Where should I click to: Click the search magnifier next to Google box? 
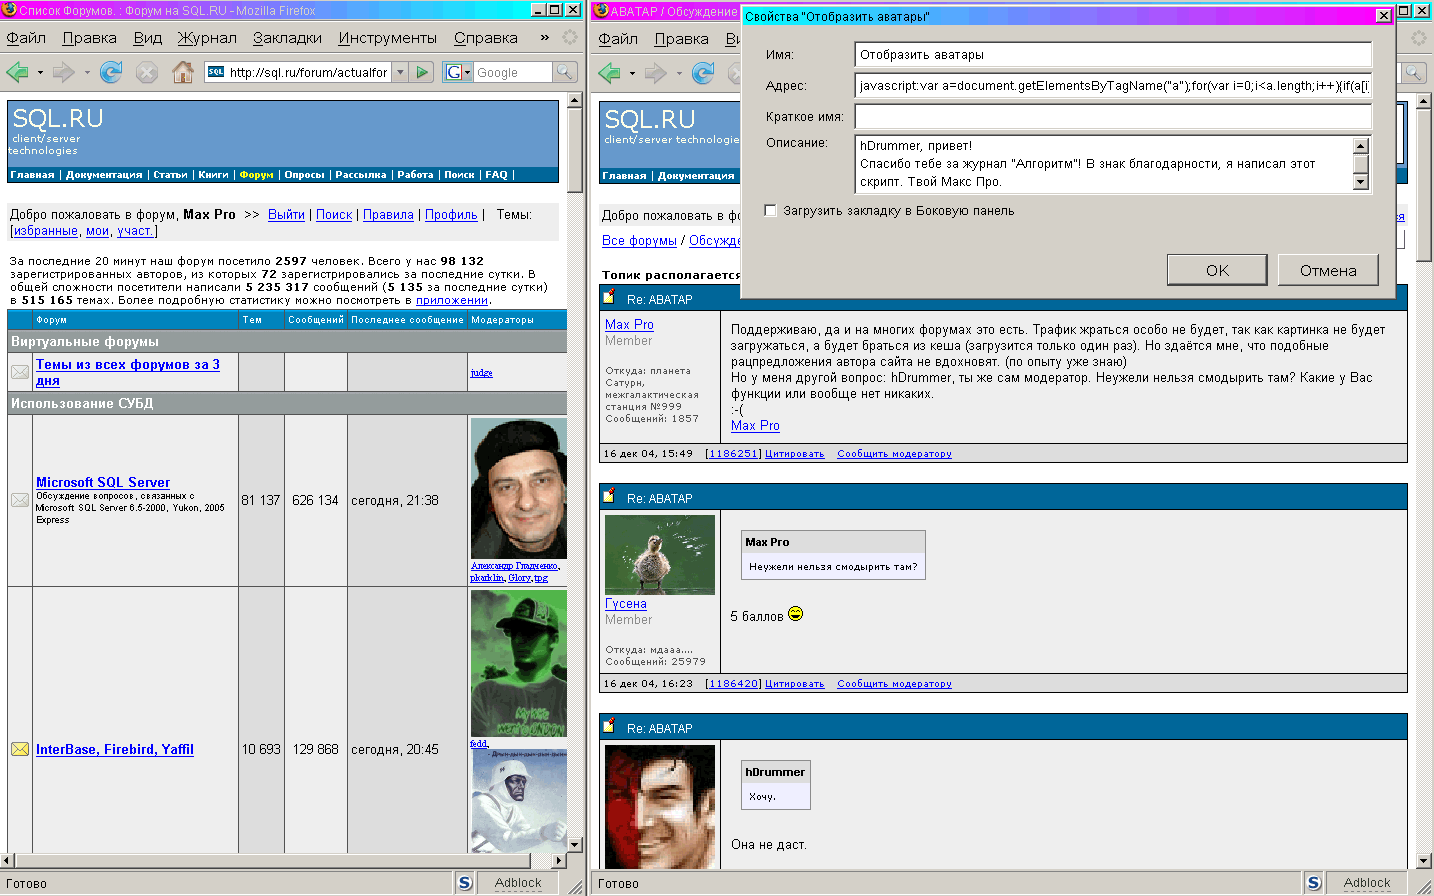tap(565, 72)
